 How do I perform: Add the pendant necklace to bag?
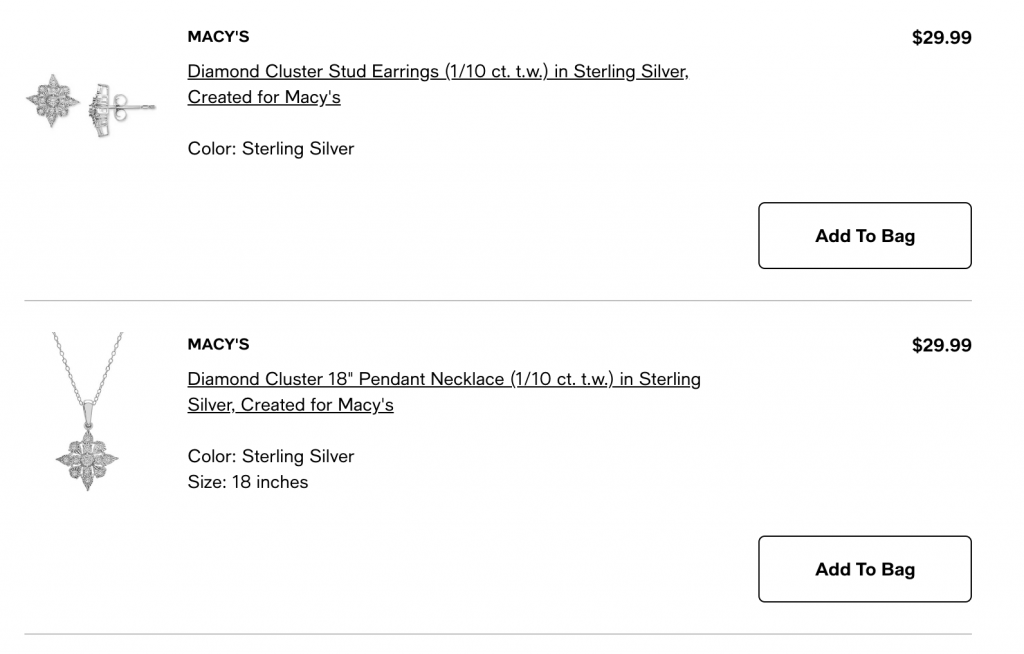(x=865, y=569)
